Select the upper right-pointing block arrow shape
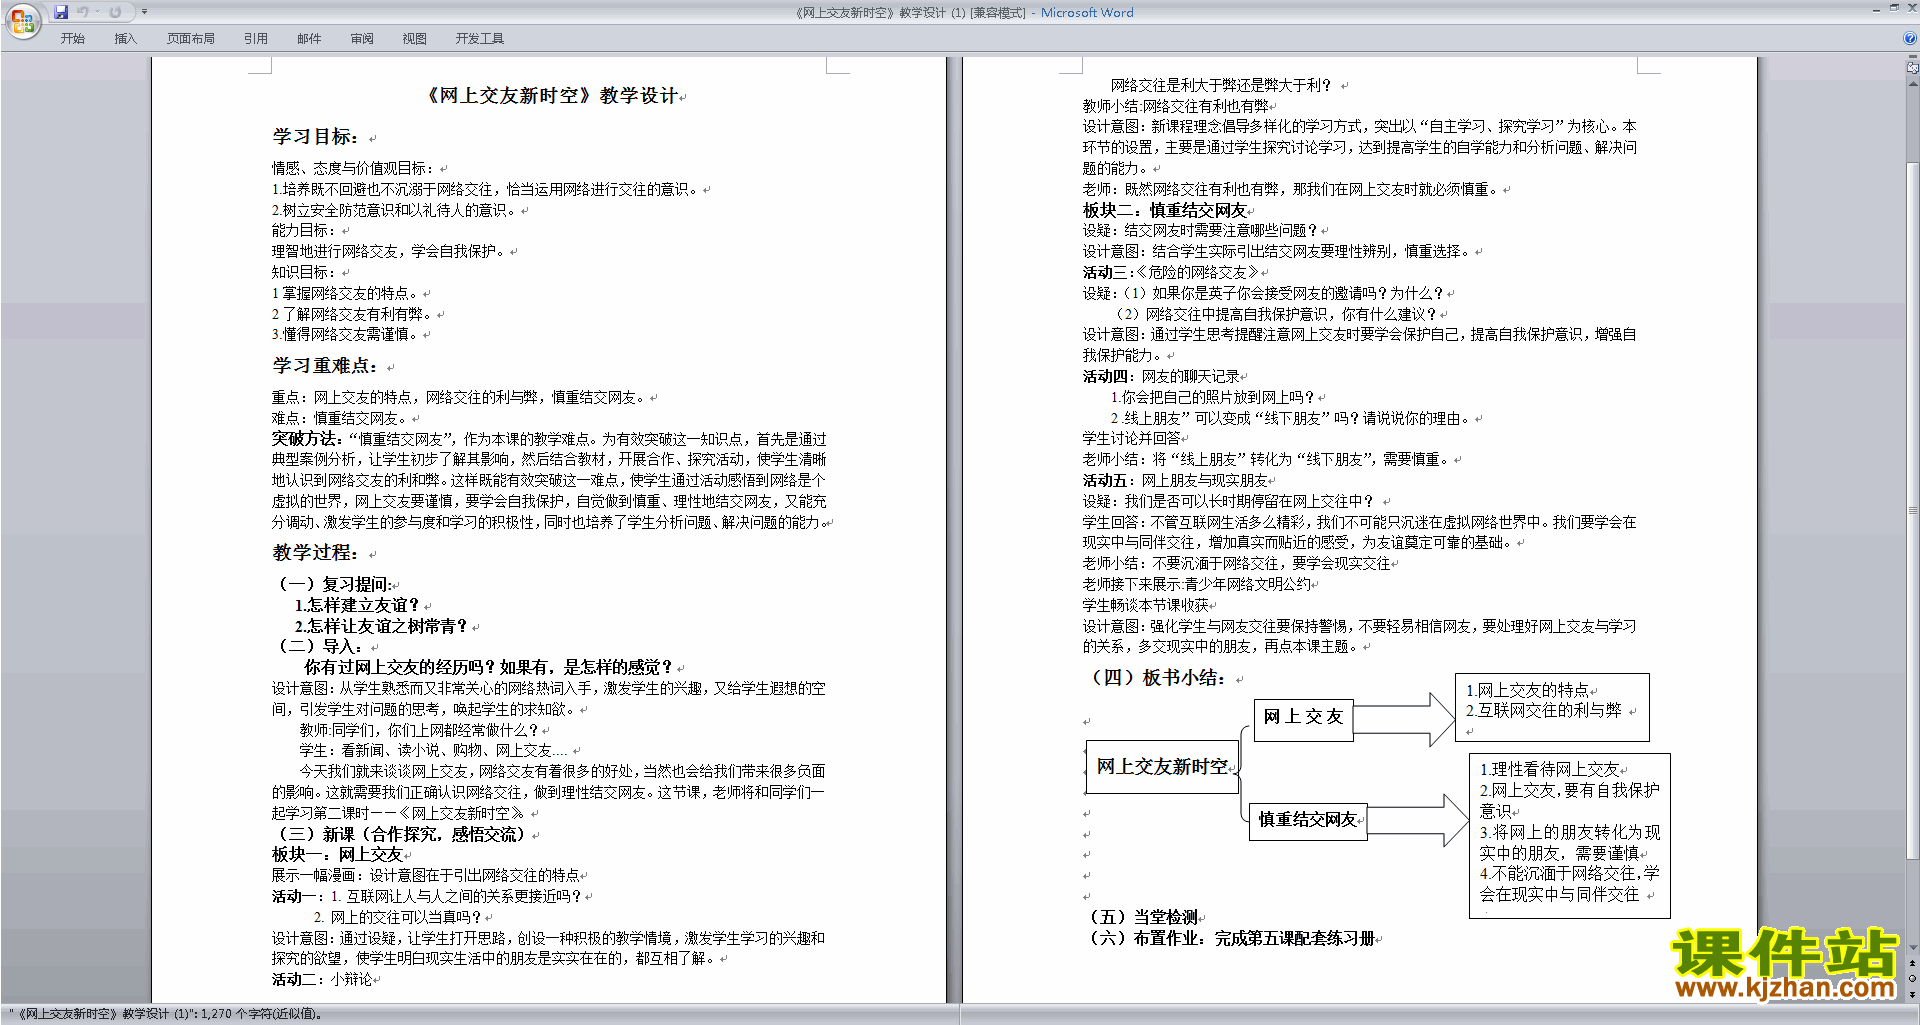 pyautogui.click(x=1404, y=719)
